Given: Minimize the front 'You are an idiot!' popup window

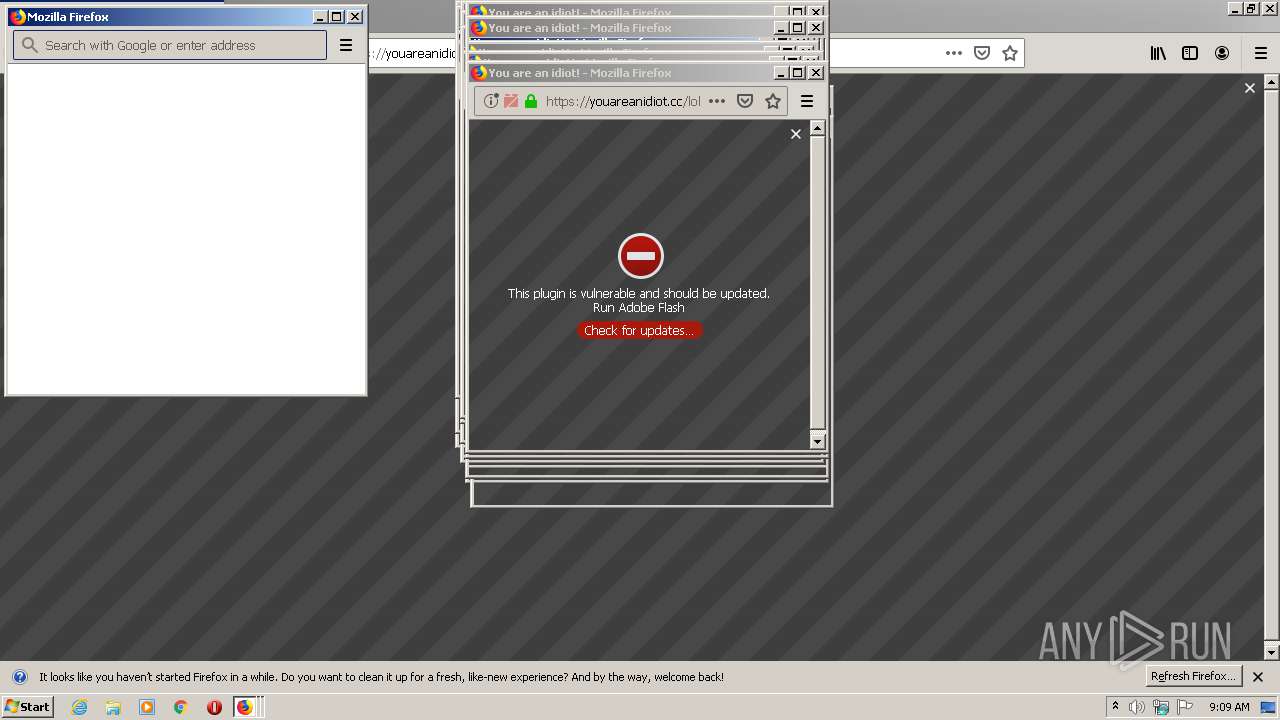Looking at the screenshot, I should [x=781, y=72].
